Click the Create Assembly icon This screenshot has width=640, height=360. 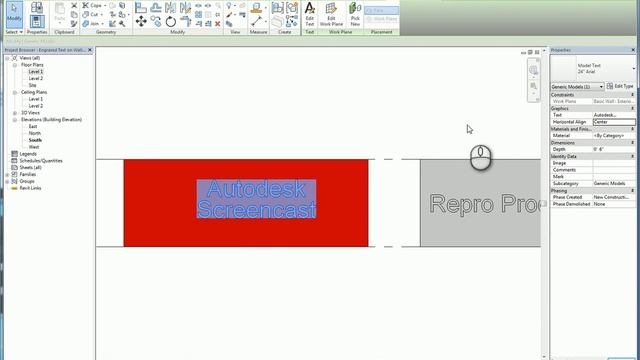click(x=278, y=7)
